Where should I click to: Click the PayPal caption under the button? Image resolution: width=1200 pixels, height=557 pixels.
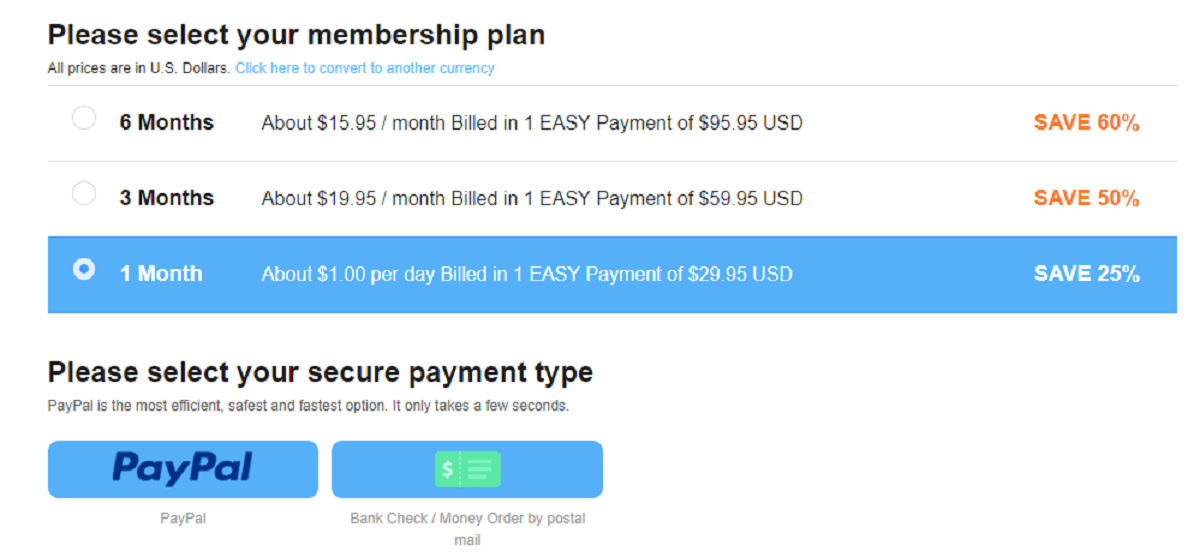(182, 519)
